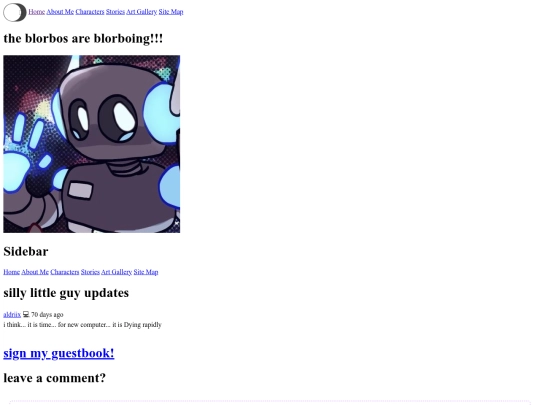Open Characters link under Sidebar

point(65,272)
